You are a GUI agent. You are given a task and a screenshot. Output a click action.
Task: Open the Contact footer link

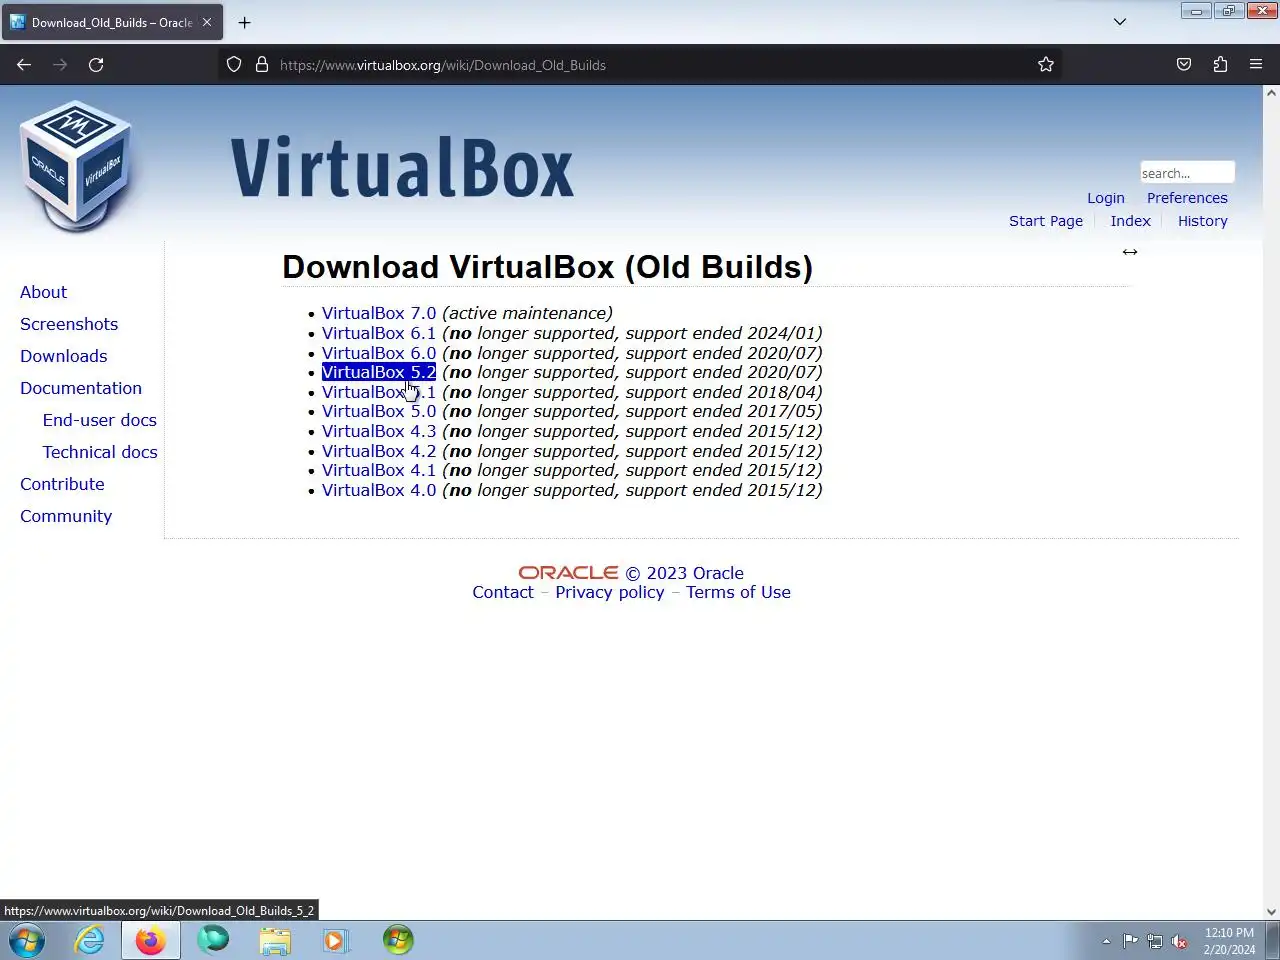(x=503, y=592)
